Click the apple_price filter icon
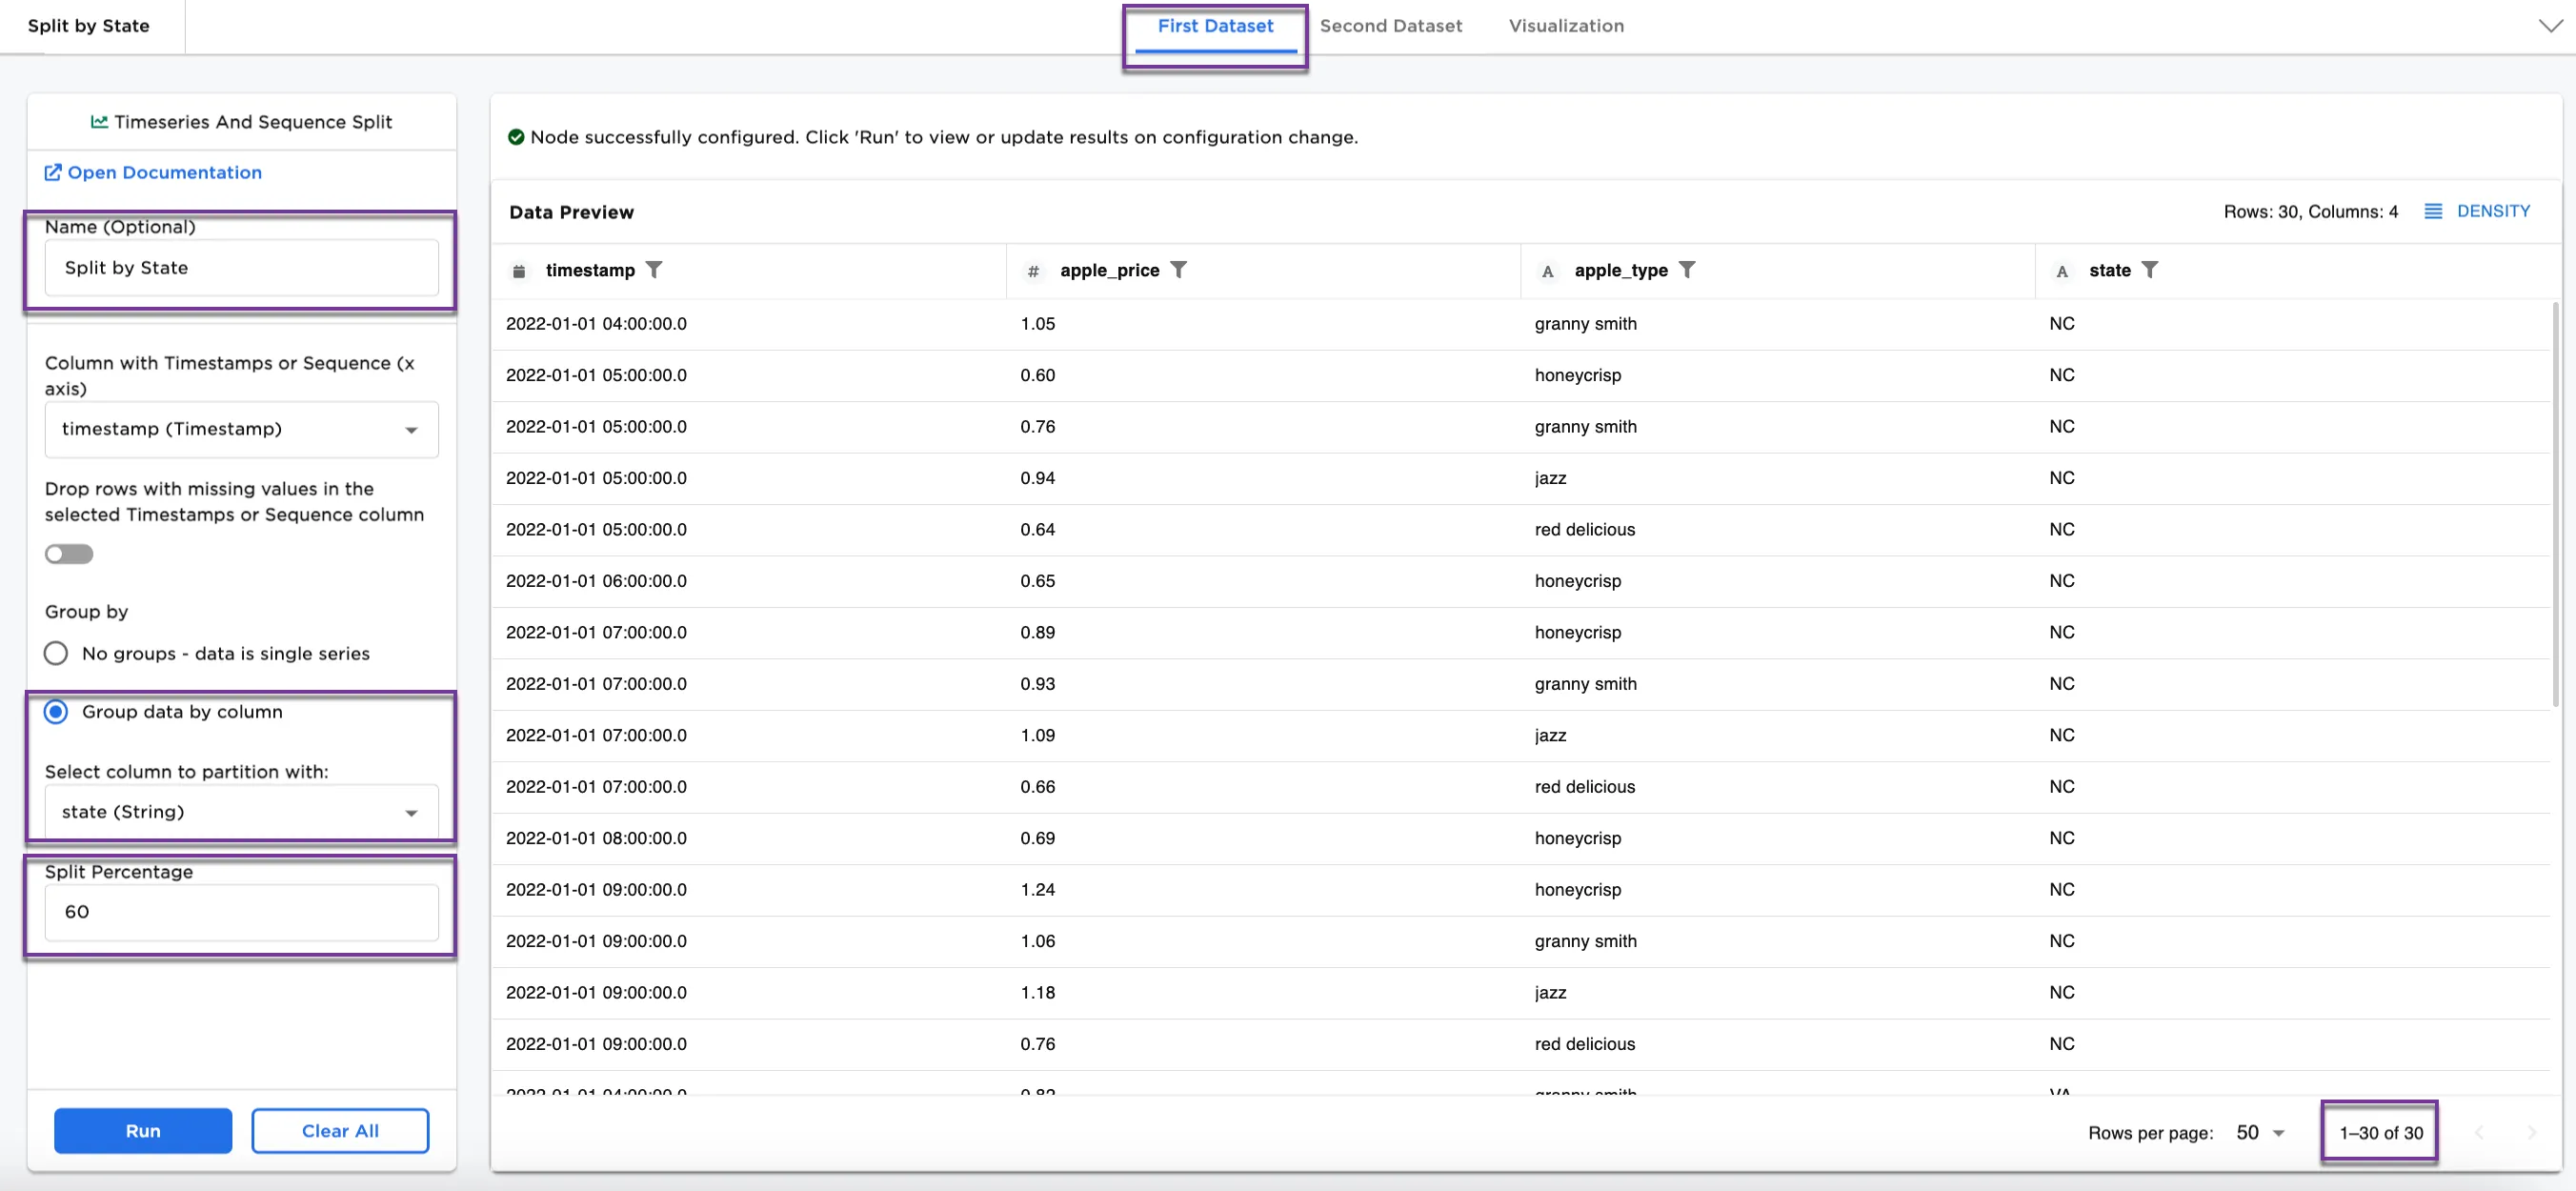This screenshot has width=2576, height=1191. (x=1178, y=270)
